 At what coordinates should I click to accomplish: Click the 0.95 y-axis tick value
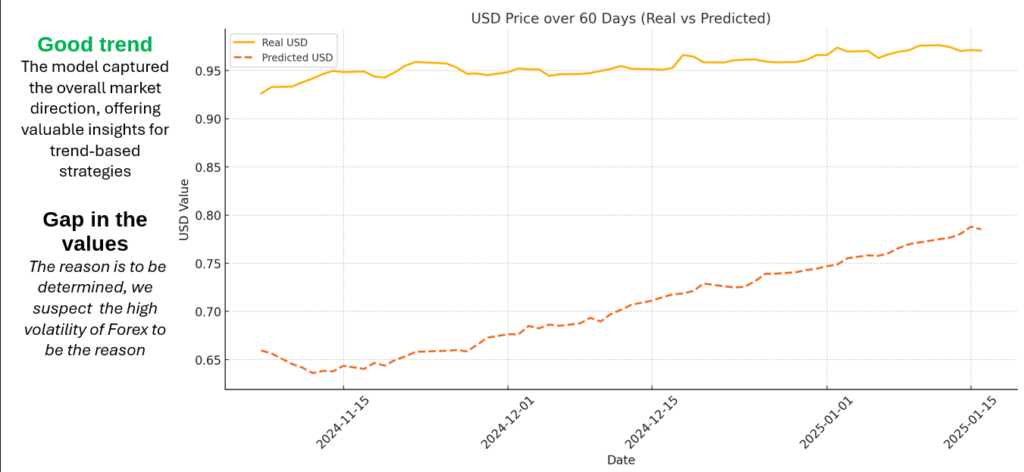(206, 71)
